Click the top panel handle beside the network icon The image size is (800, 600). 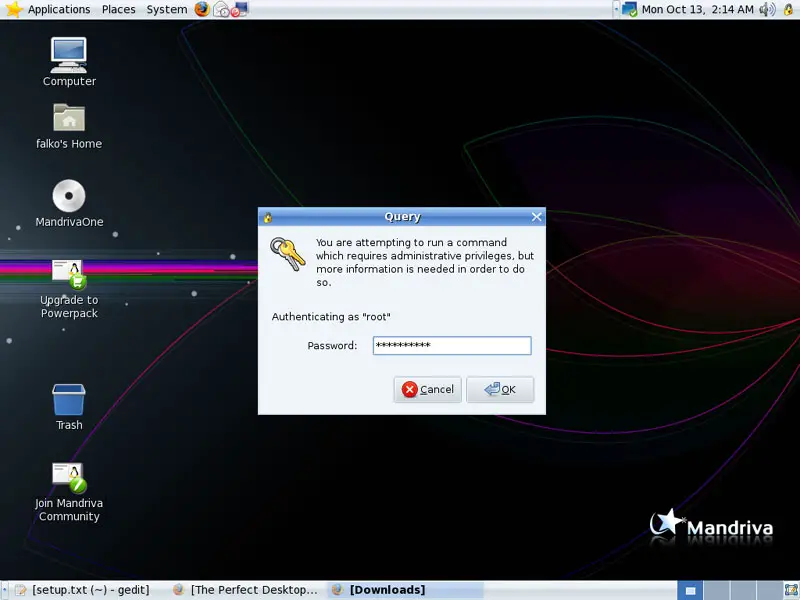click(616, 9)
